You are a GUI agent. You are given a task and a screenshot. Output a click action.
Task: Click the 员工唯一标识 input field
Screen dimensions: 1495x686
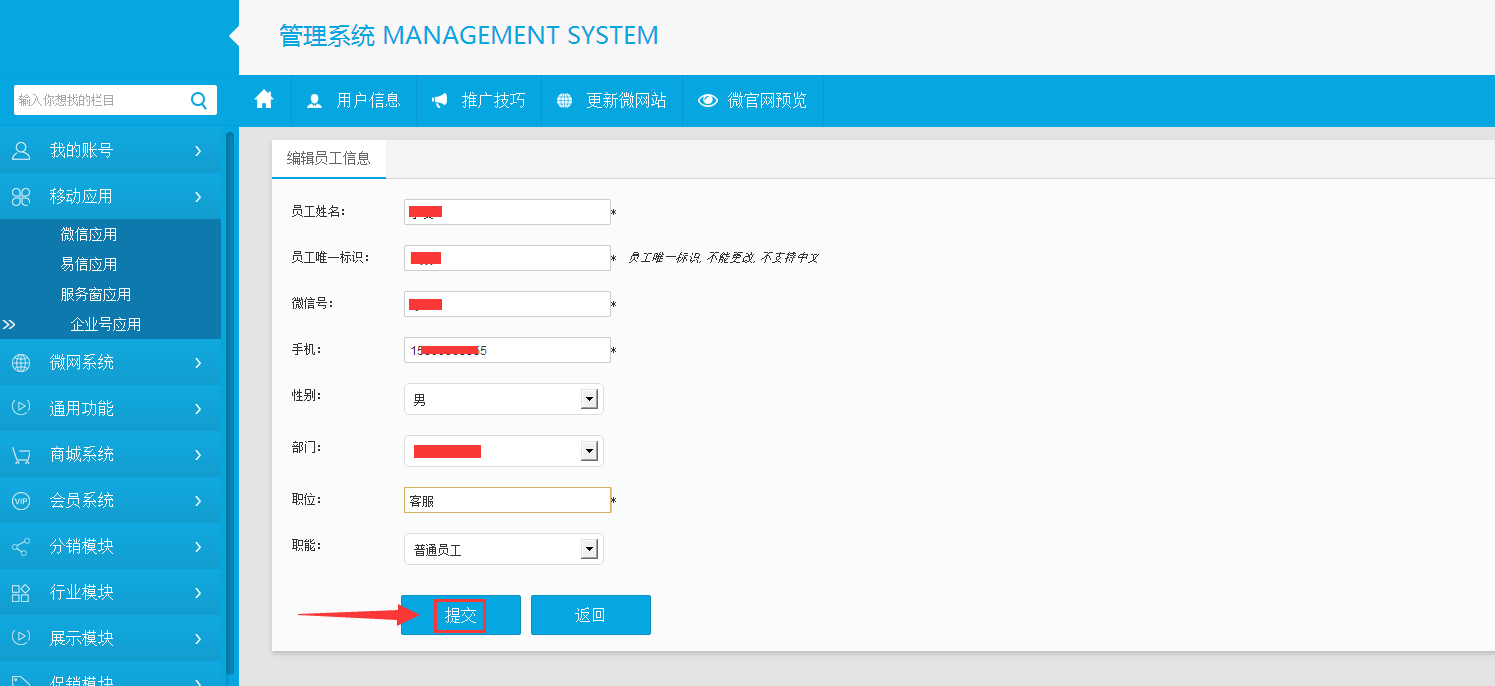(x=507, y=258)
